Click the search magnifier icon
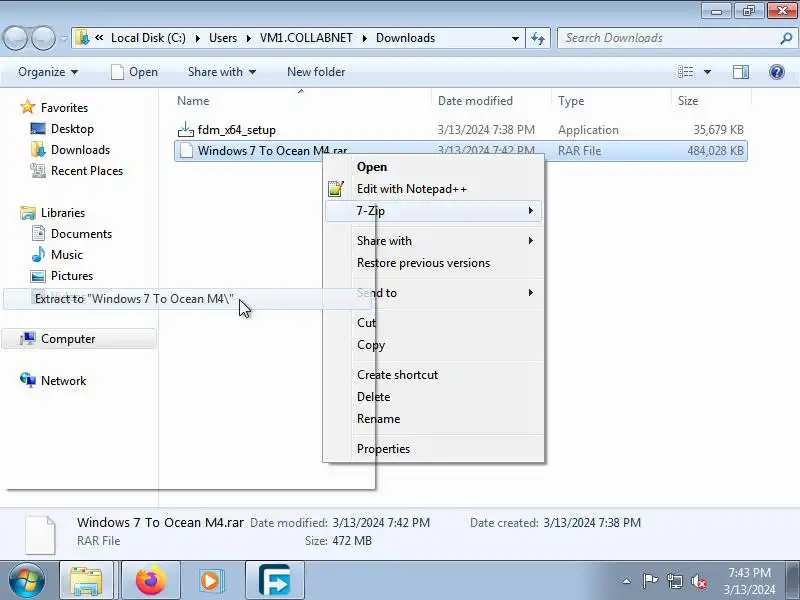This screenshot has width=800, height=600. [786, 38]
